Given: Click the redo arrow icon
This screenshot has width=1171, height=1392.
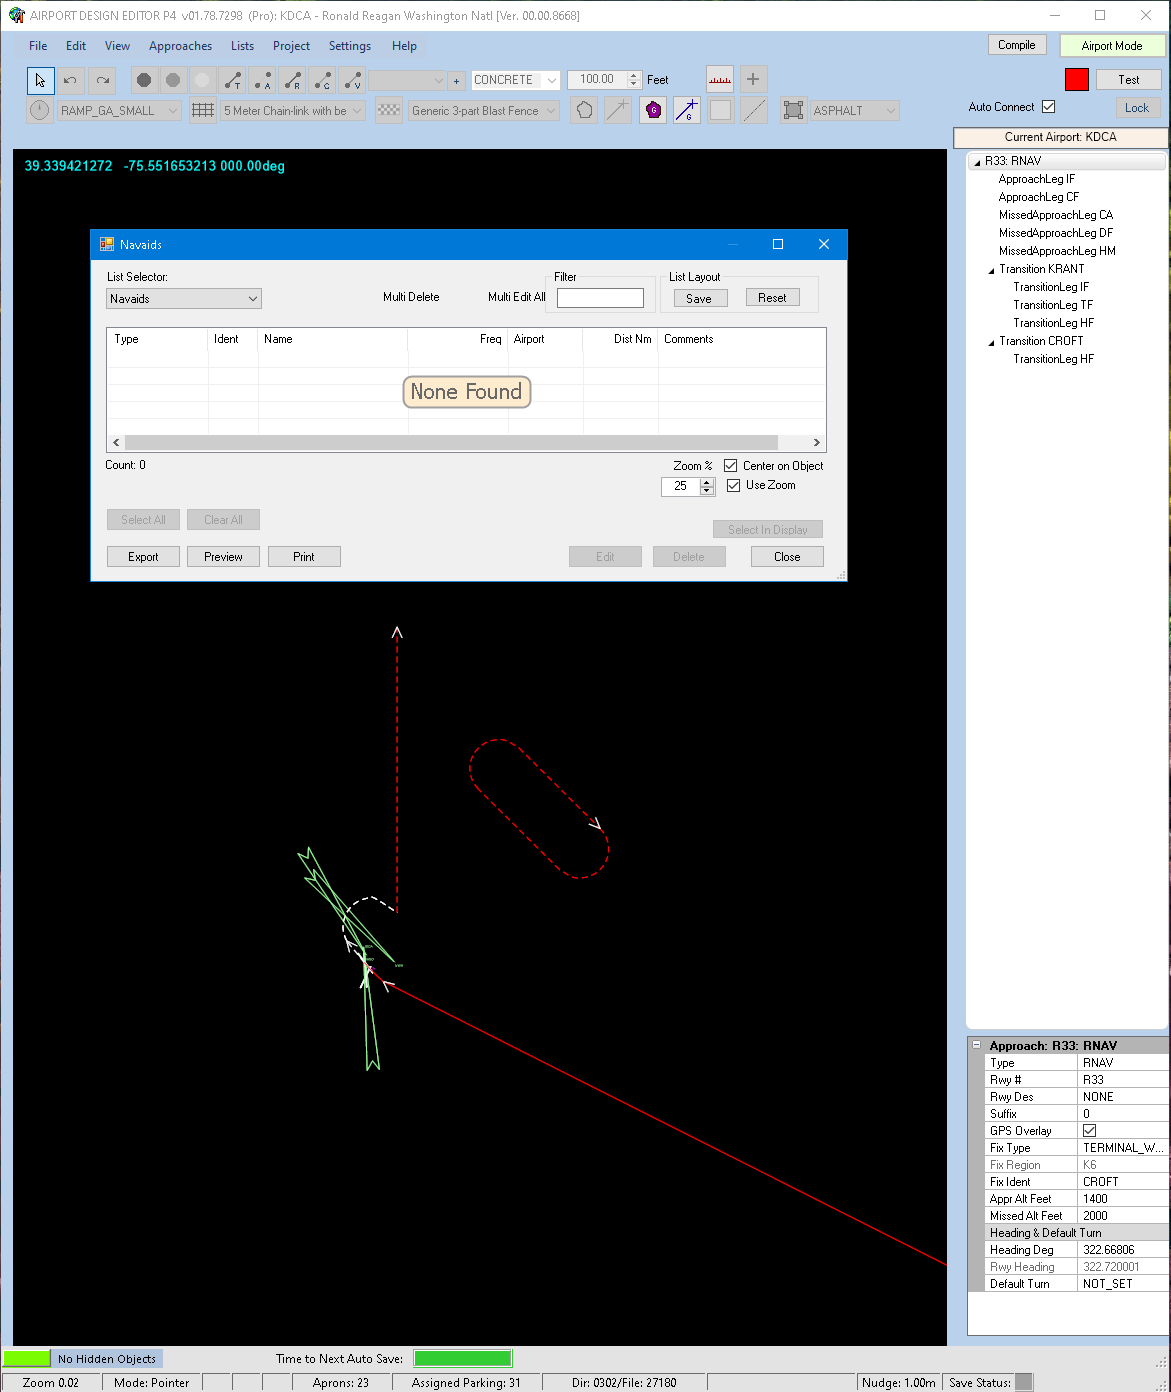Looking at the screenshot, I should click(x=102, y=80).
